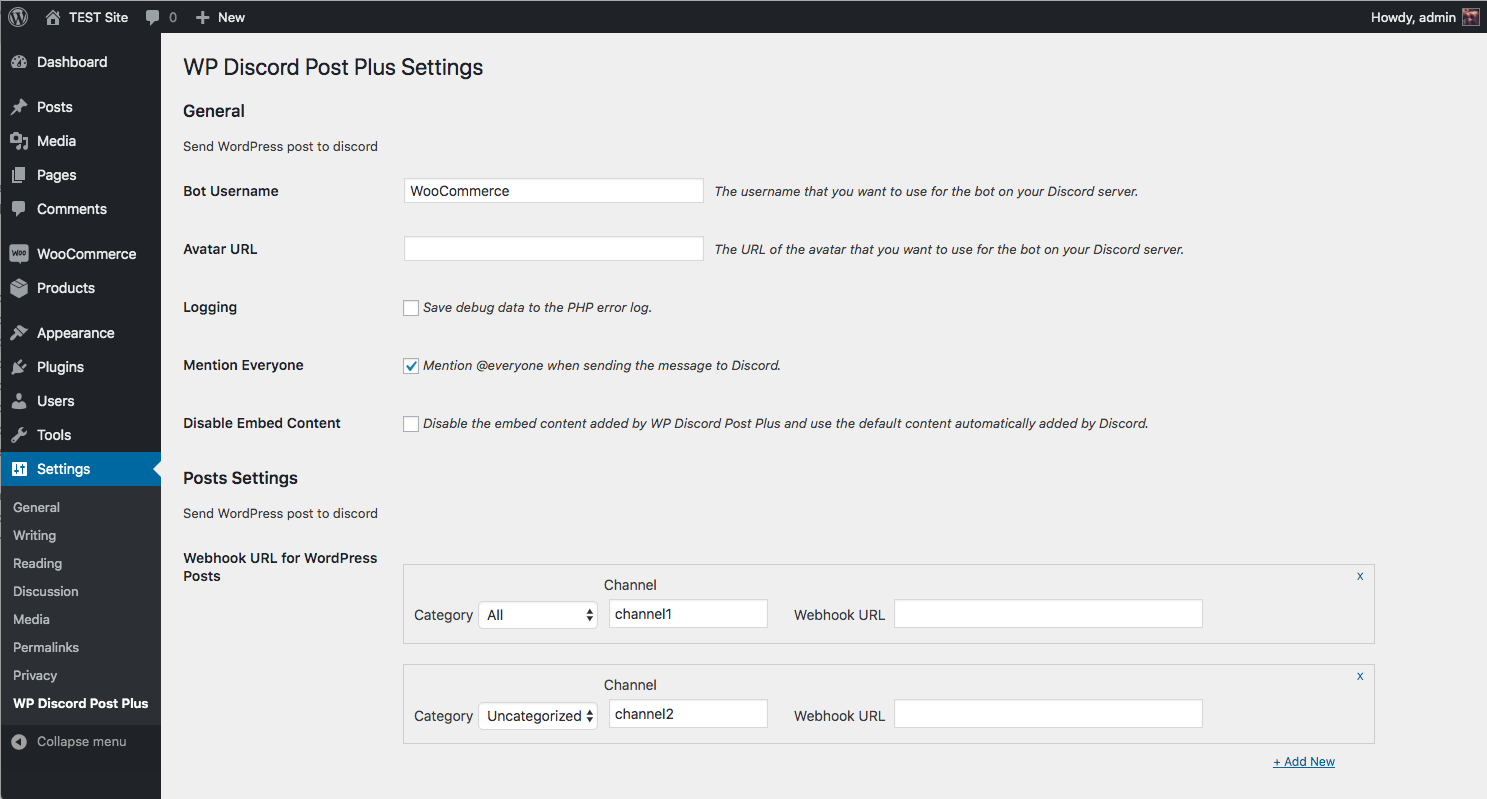
Task: Tick the Disable Embed Content checkbox
Action: point(411,424)
